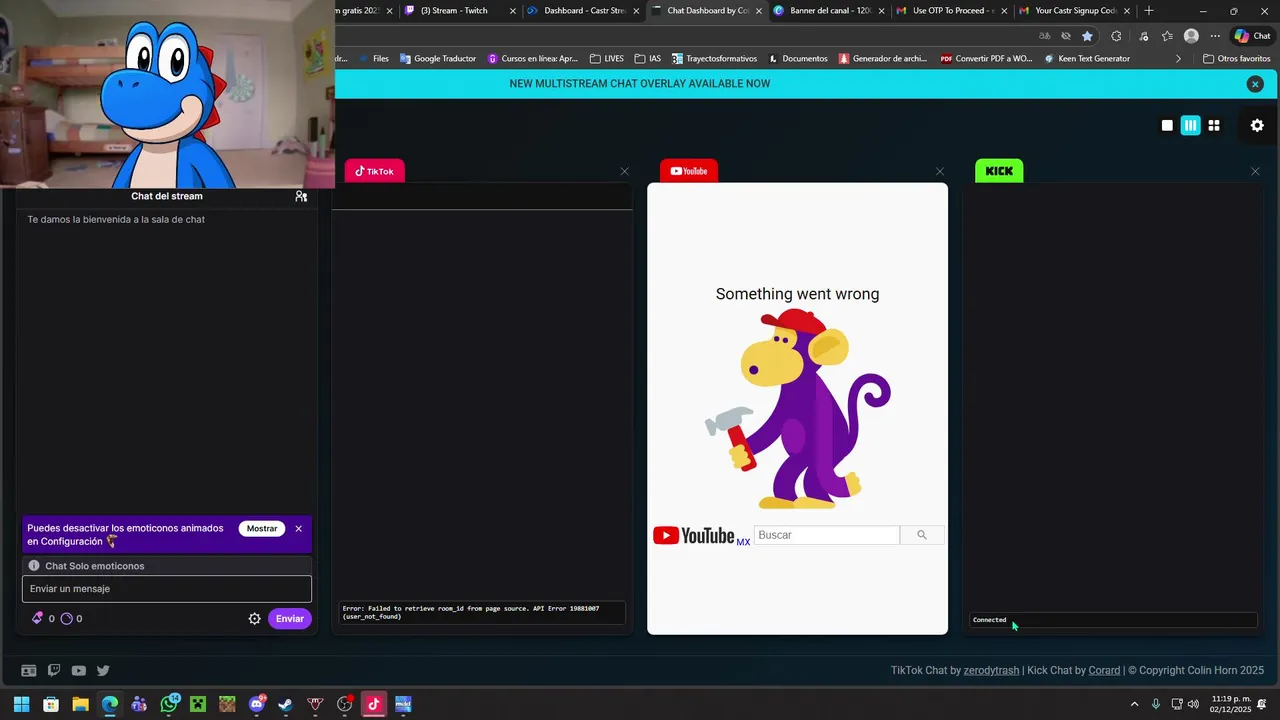The height and width of the screenshot is (720, 1280).
Task: Close the TikTok chat panel
Action: point(625,171)
